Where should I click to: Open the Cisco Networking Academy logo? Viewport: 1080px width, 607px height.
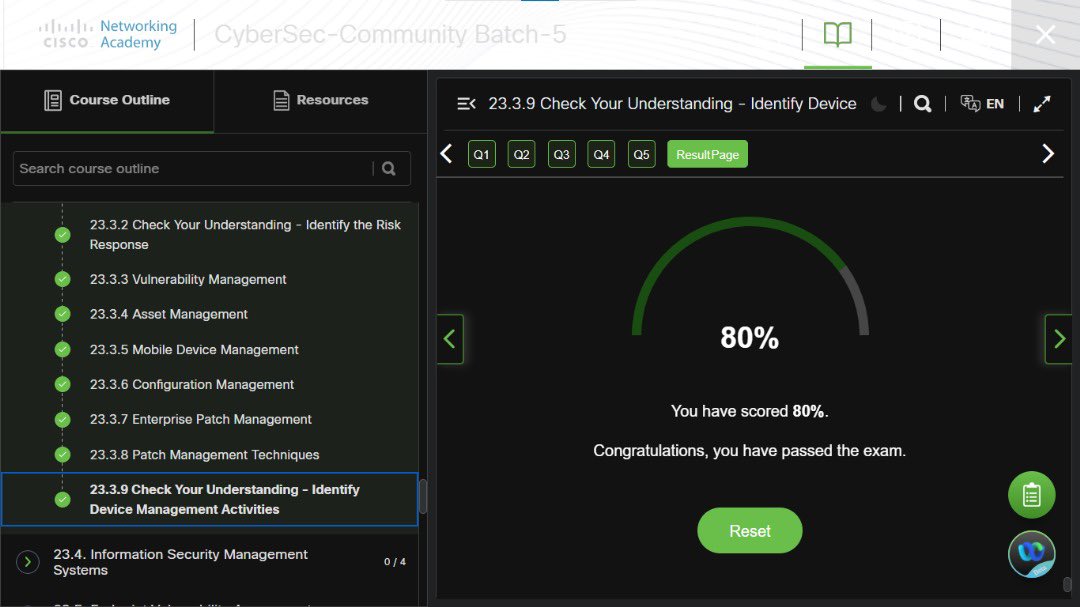(108, 34)
